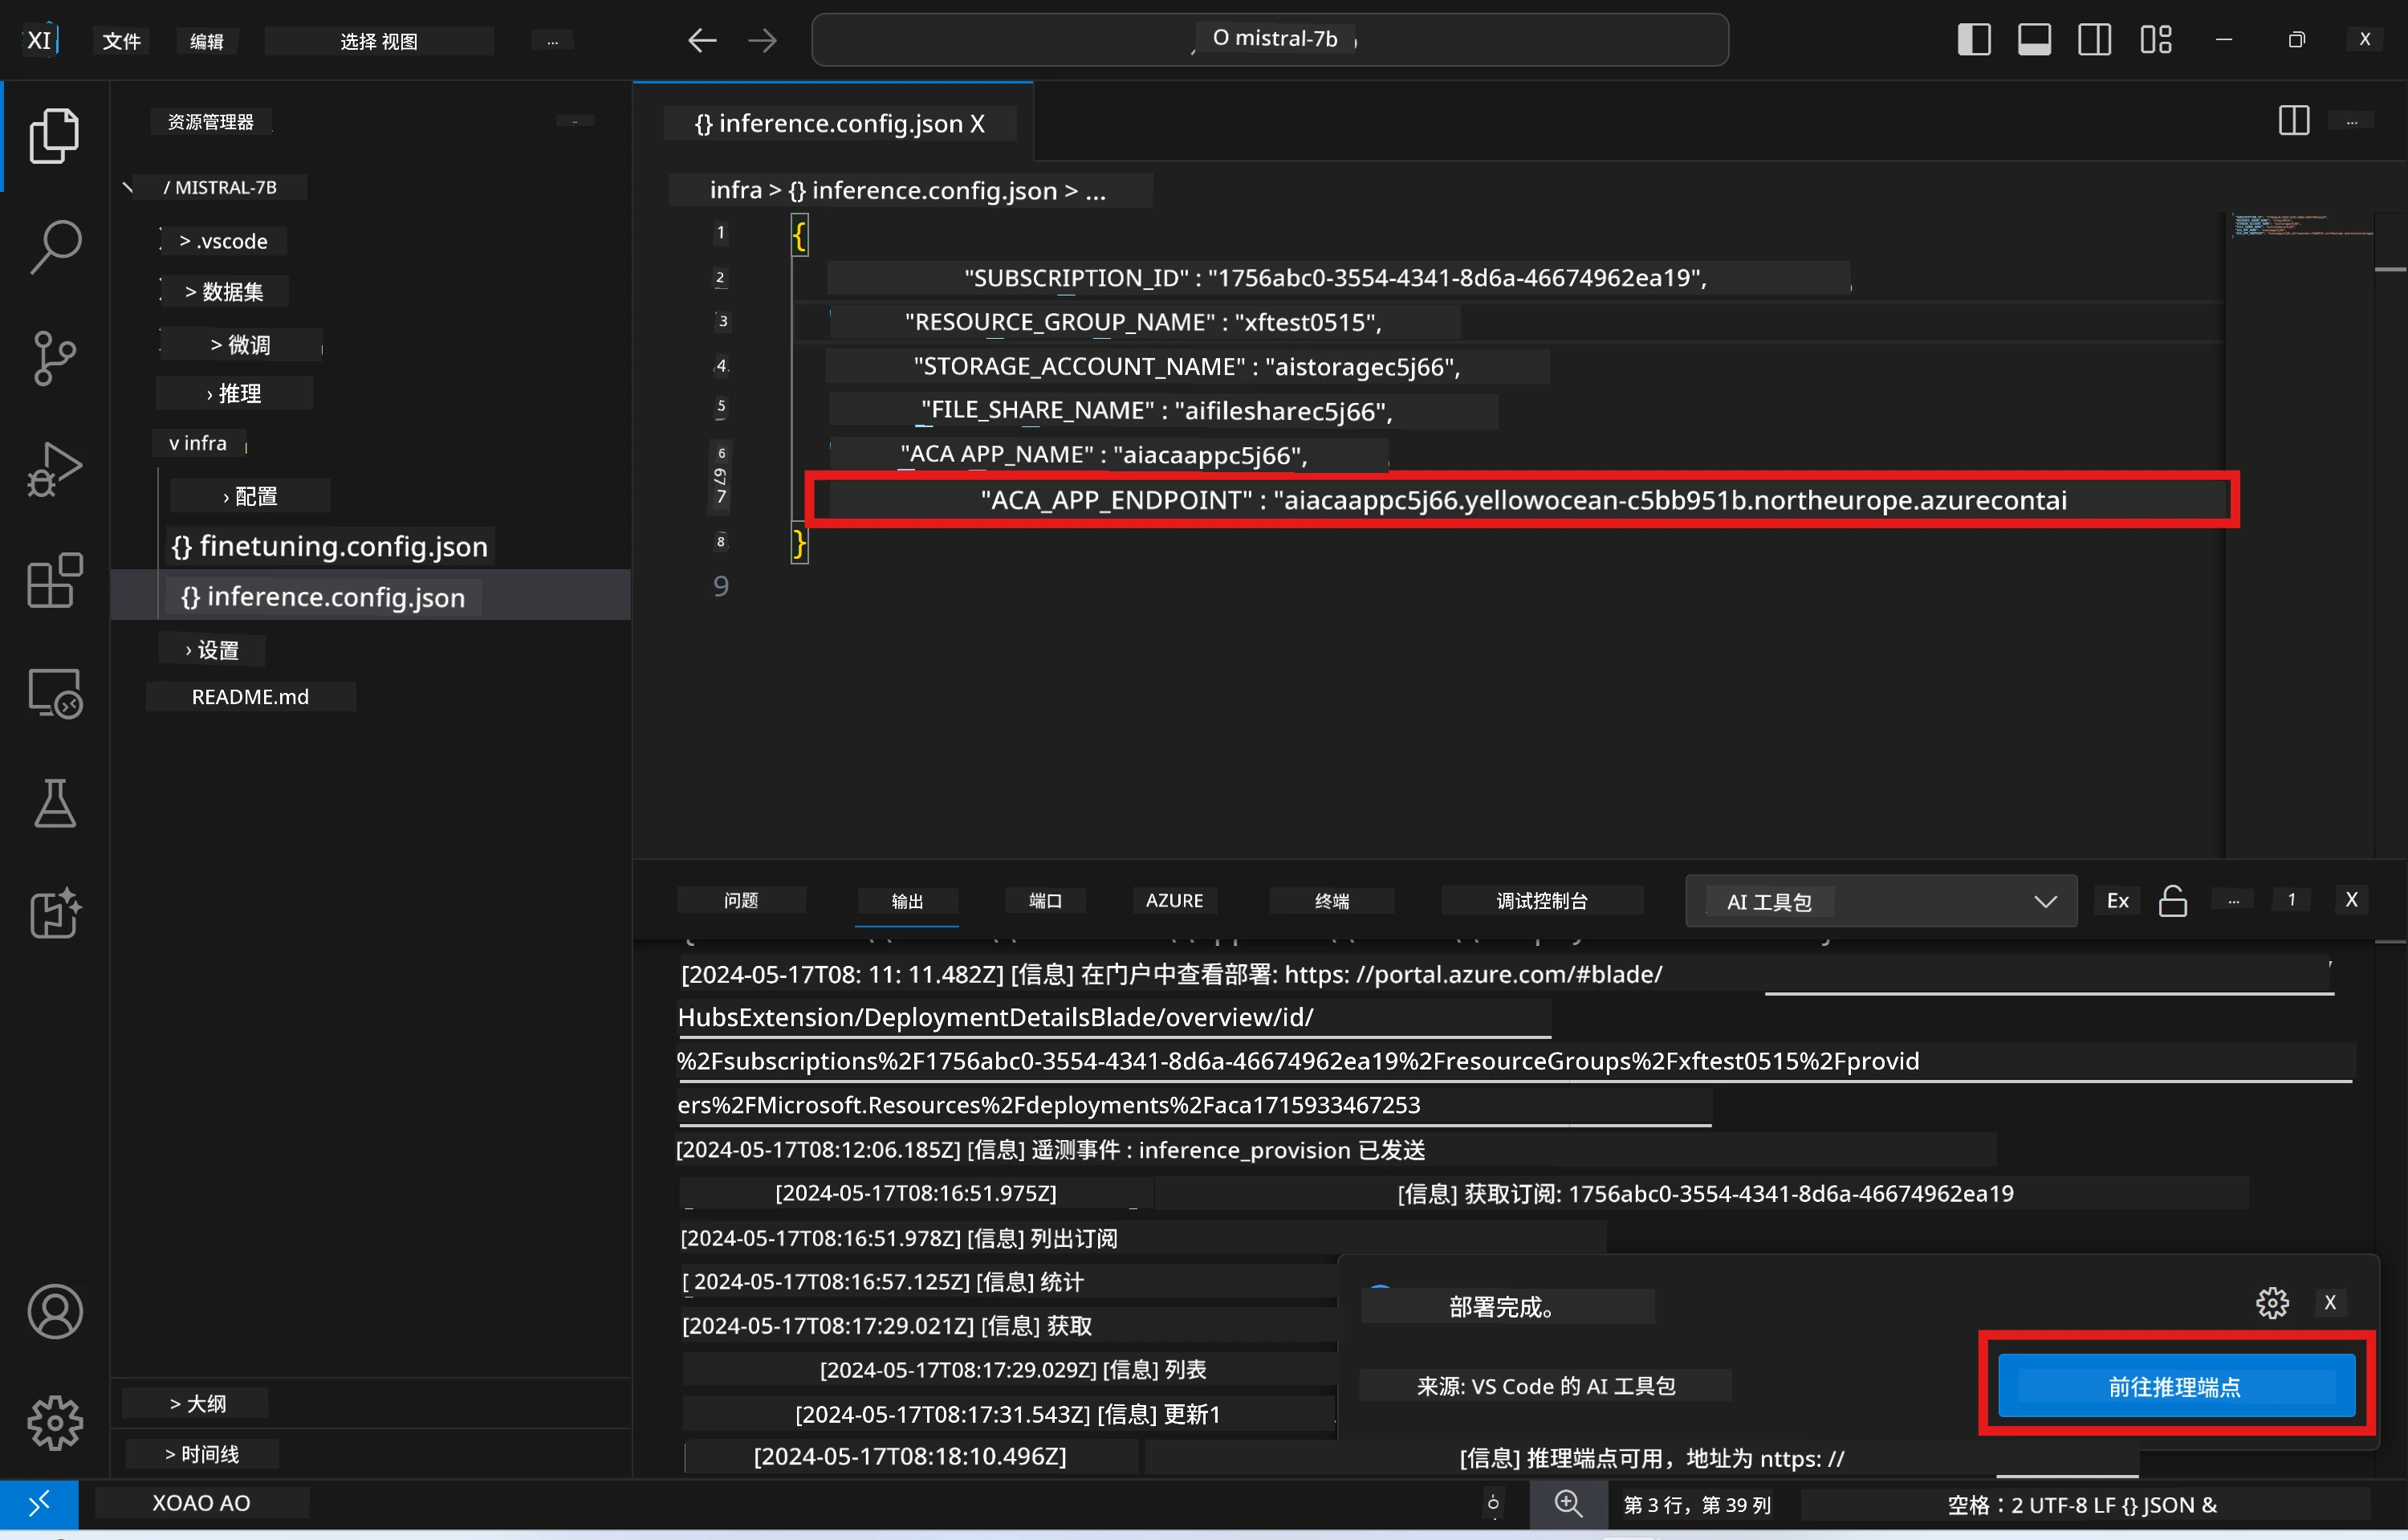This screenshot has height=1540, width=2408.
Task: Open editor more actions menu
Action: 2352,121
